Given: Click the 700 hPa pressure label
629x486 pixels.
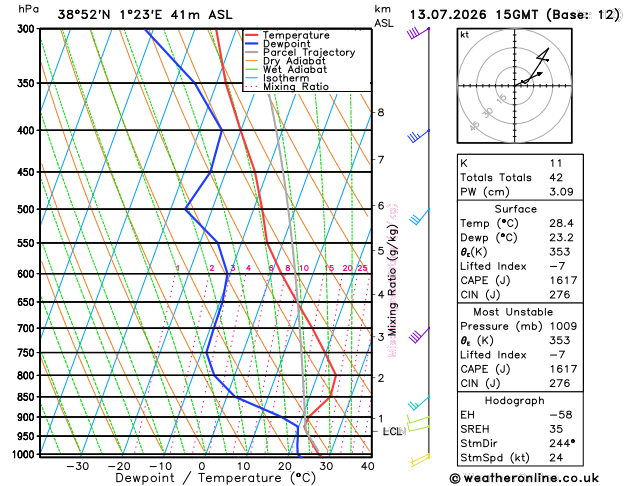Looking at the screenshot, I should coord(28,328).
